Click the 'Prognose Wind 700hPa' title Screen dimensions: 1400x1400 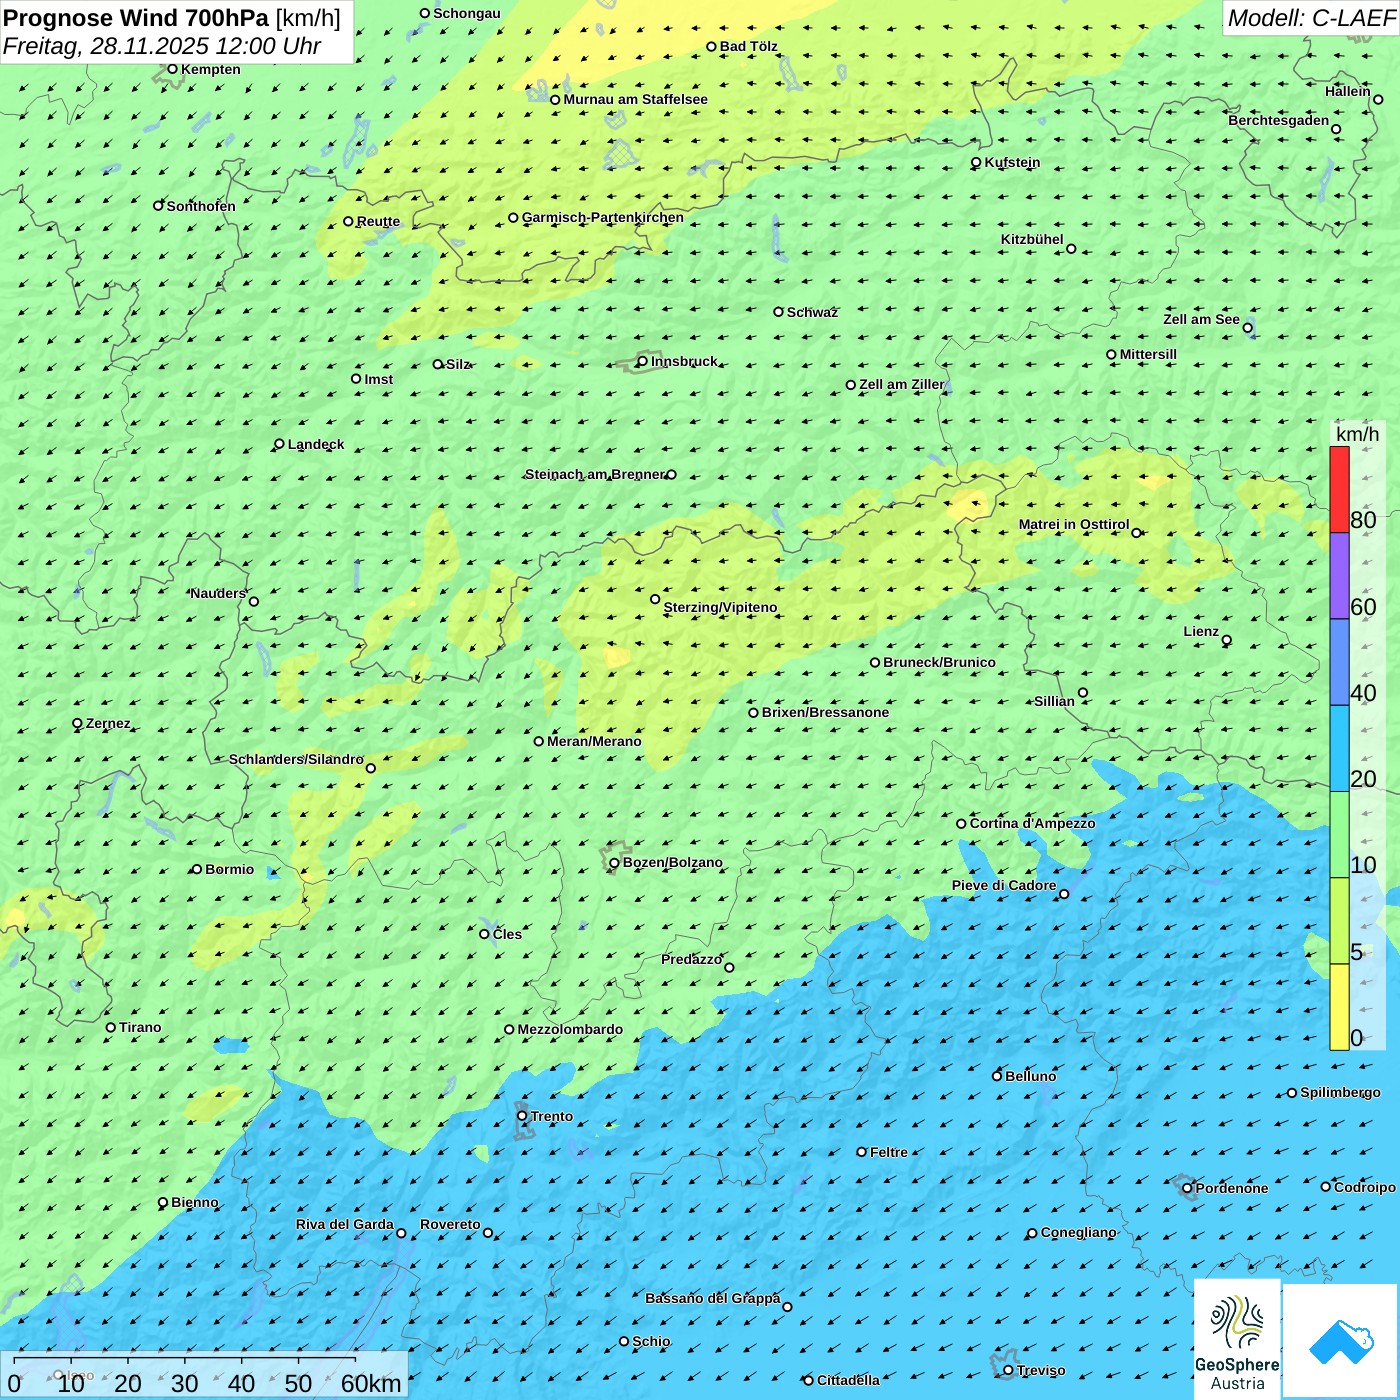[x=136, y=18]
